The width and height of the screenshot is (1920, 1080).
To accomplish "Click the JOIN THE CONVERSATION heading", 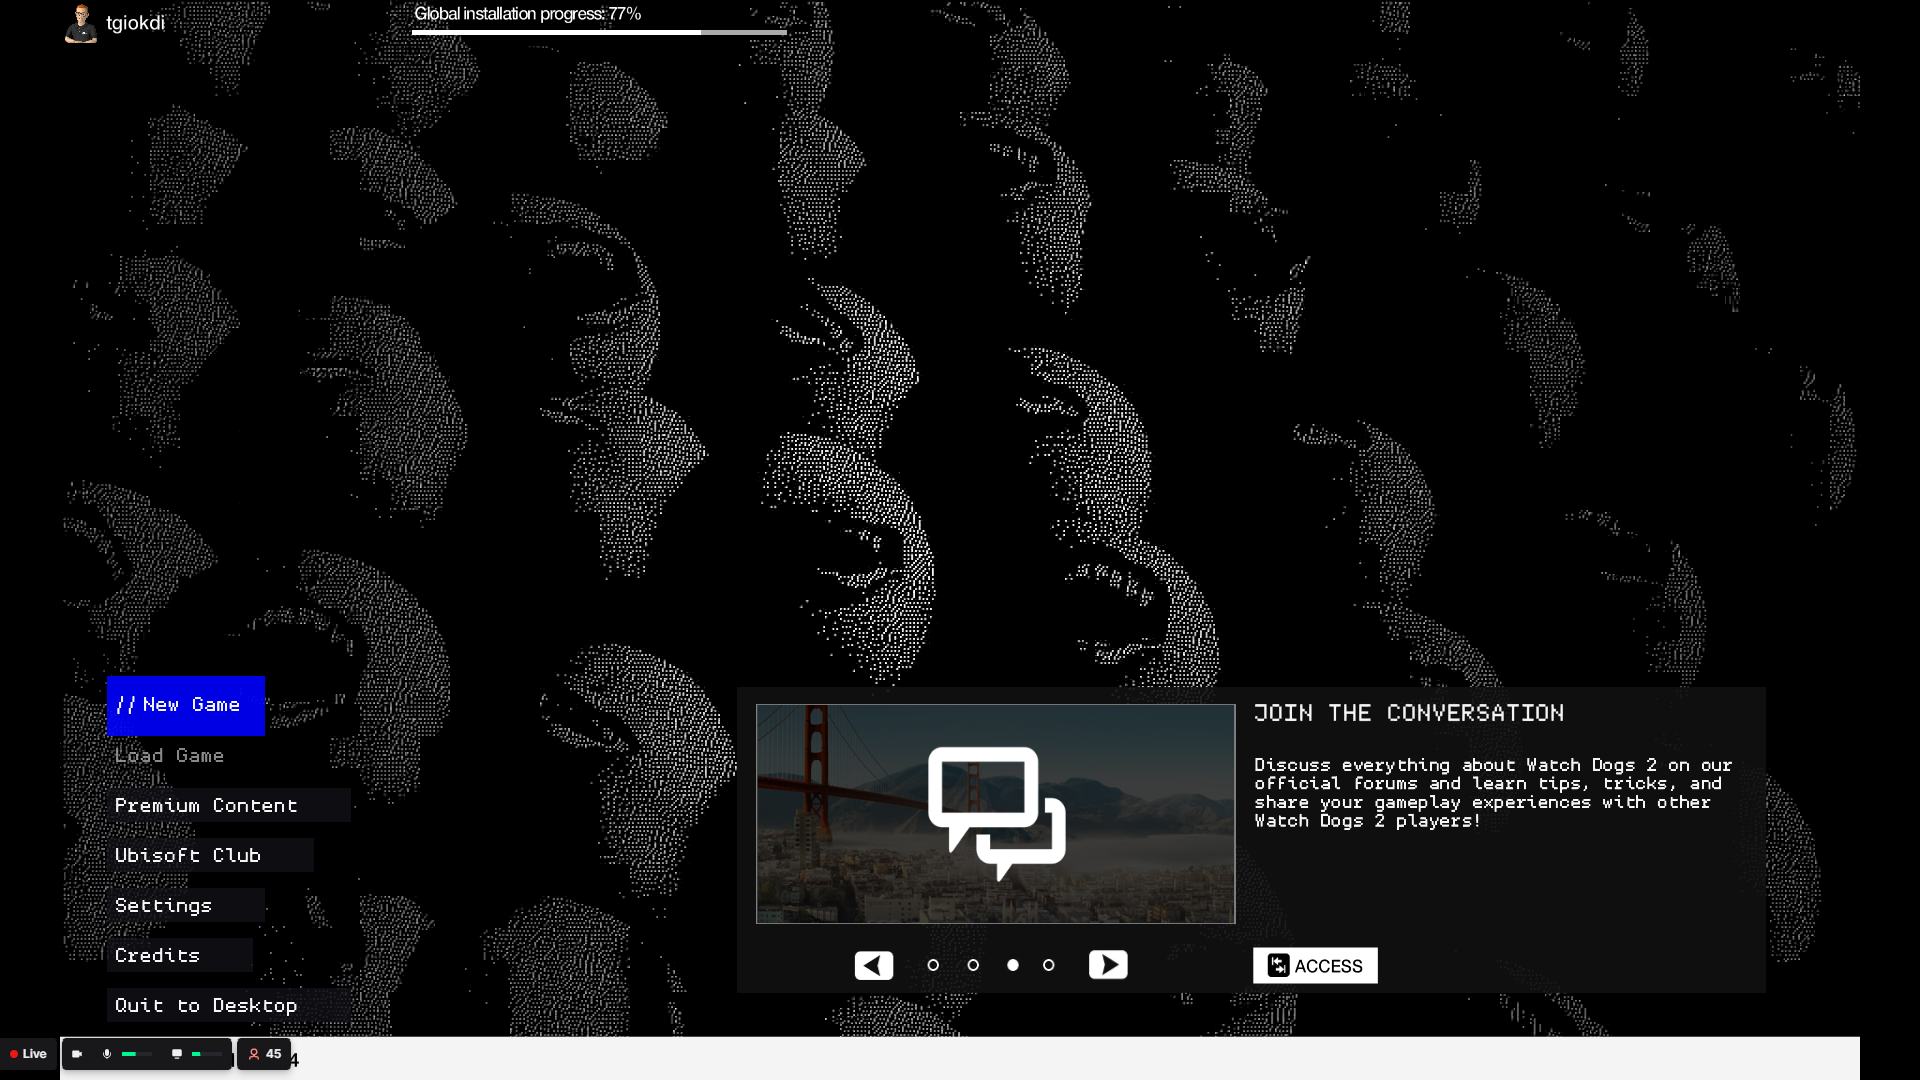I will point(1409,713).
